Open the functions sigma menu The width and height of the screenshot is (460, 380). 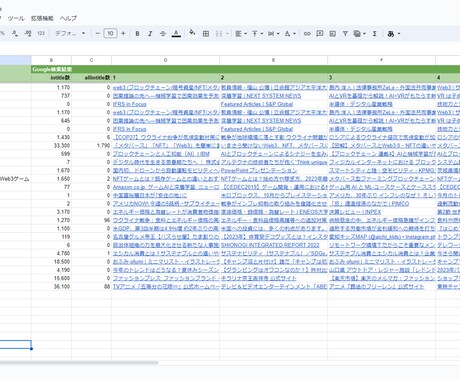pyautogui.click(x=375, y=34)
